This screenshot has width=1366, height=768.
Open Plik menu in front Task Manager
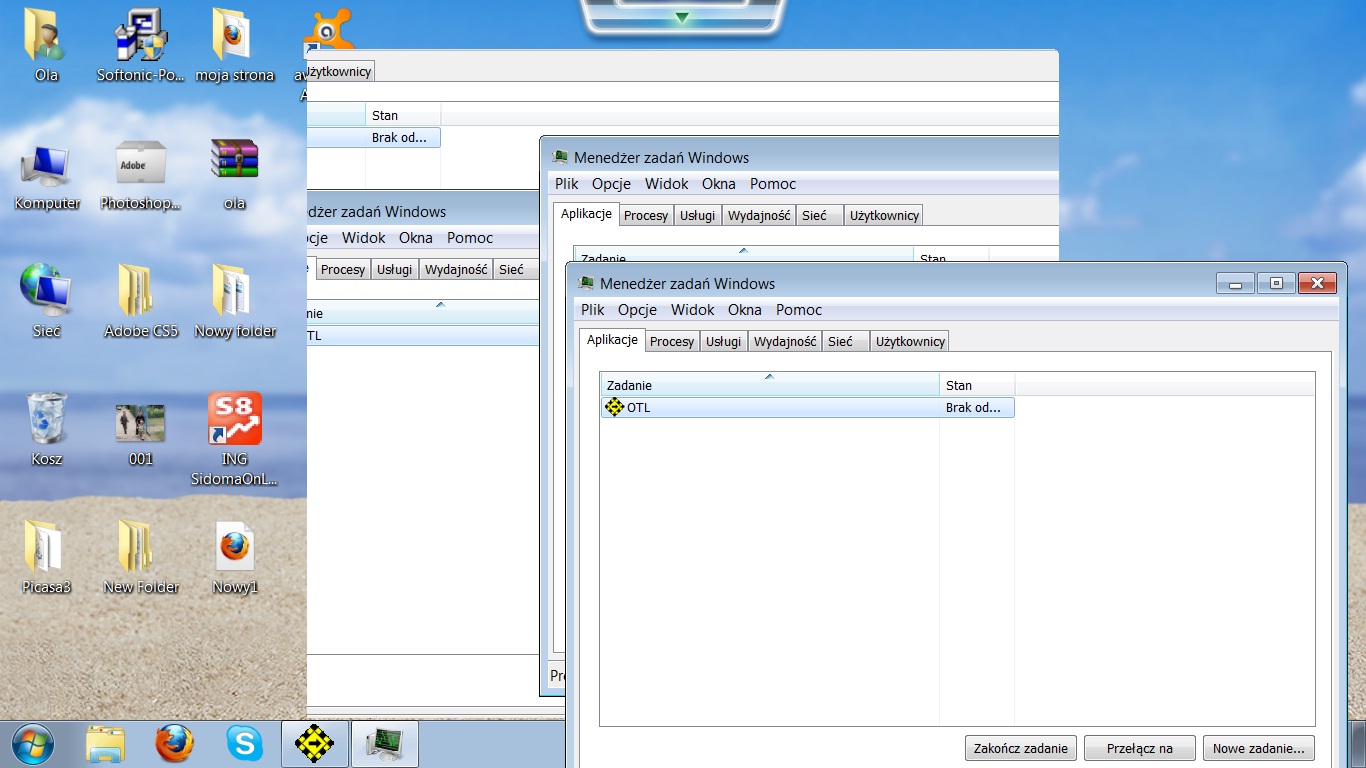click(x=593, y=310)
